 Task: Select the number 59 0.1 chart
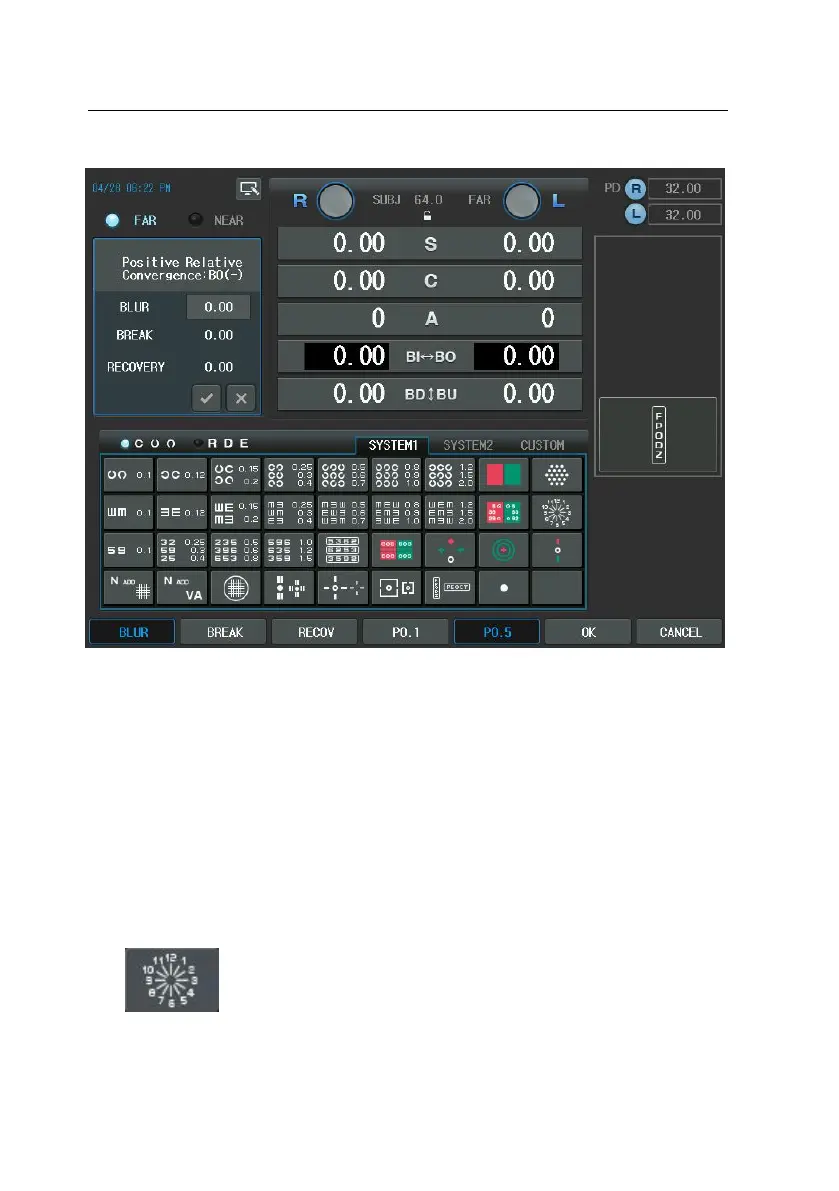coord(128,550)
